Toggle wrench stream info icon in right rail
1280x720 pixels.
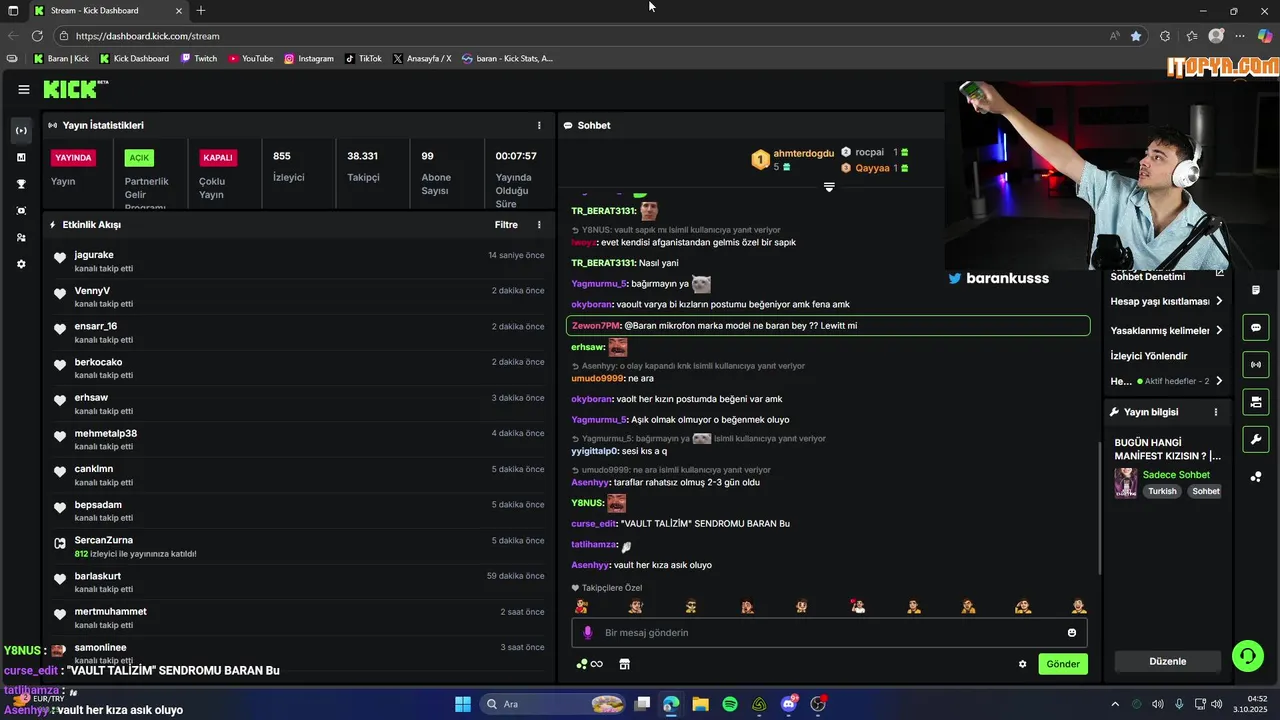pyautogui.click(x=1256, y=439)
